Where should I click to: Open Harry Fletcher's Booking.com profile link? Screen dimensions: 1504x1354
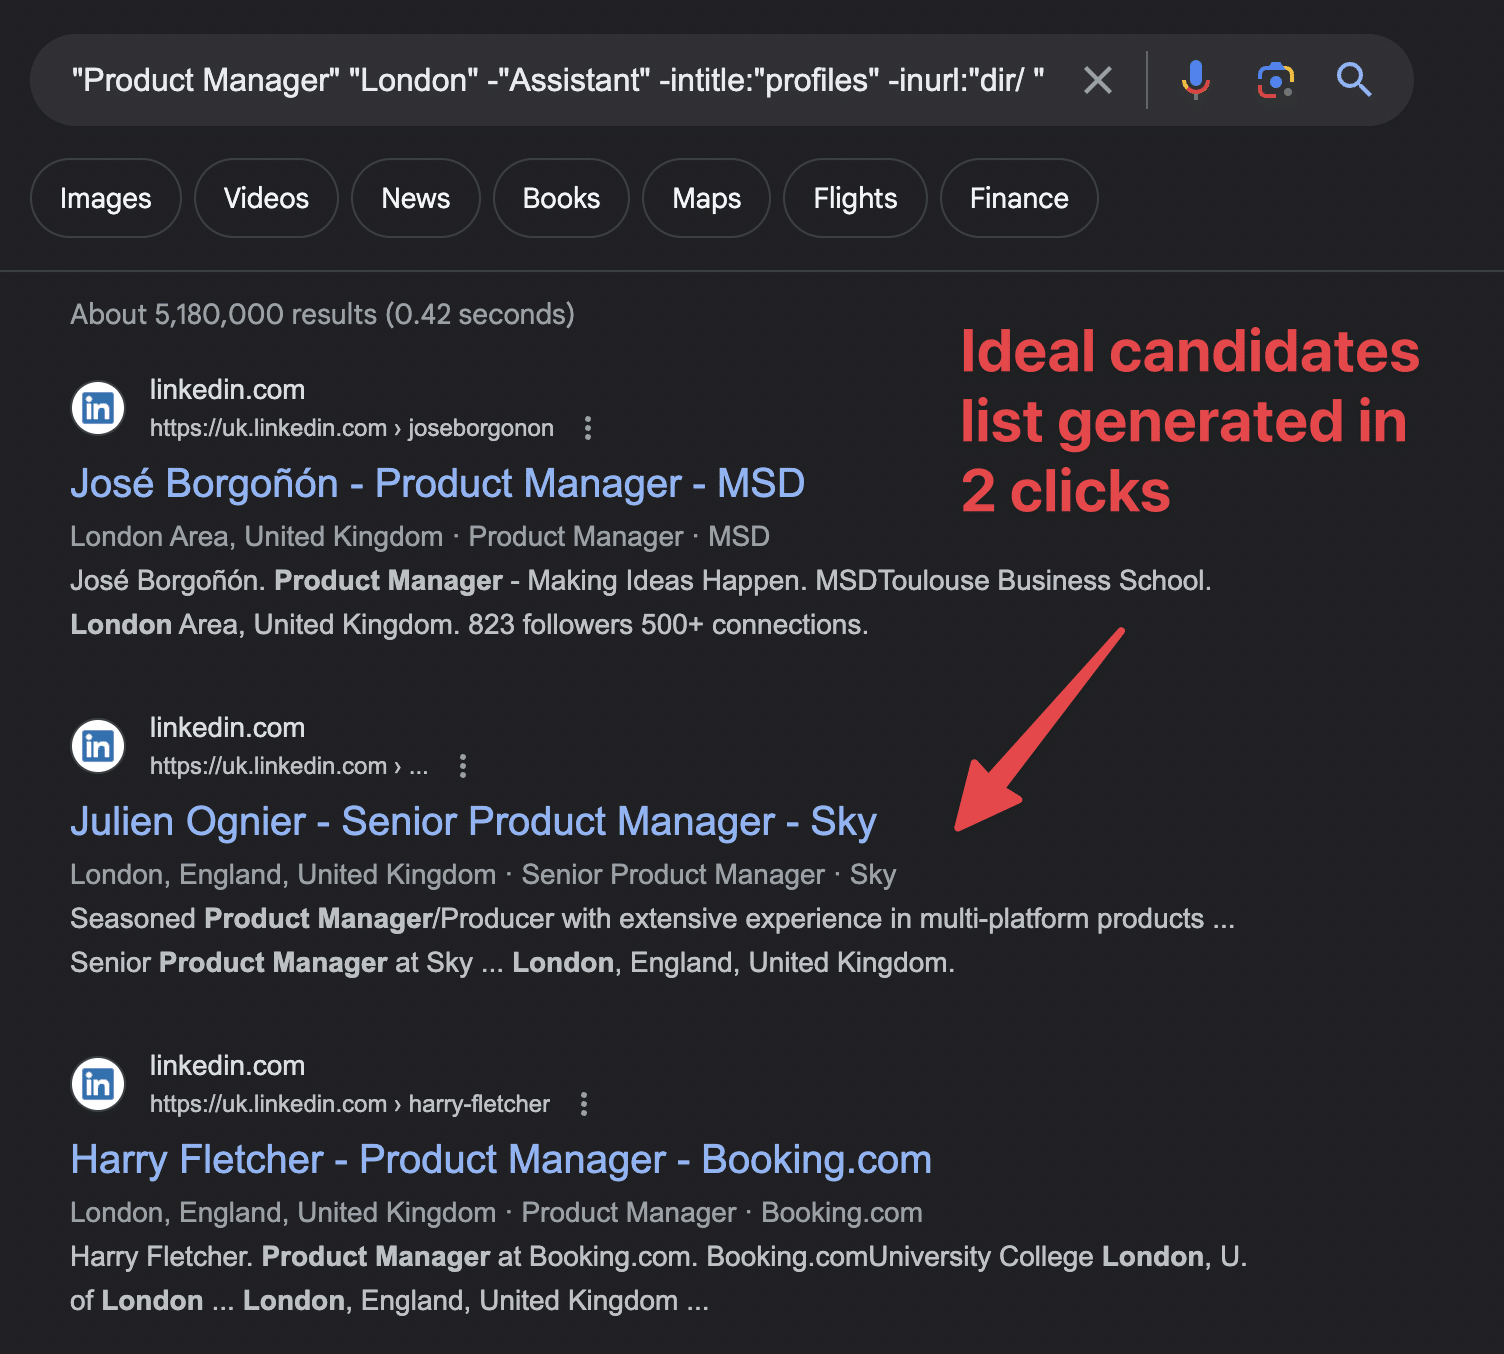tap(500, 1159)
